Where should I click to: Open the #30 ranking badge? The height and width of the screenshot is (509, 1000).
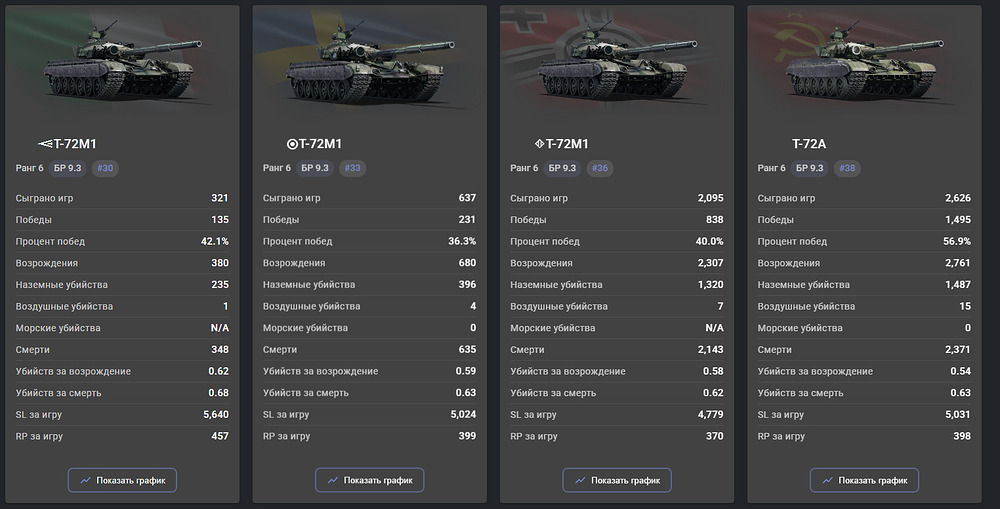click(x=105, y=168)
